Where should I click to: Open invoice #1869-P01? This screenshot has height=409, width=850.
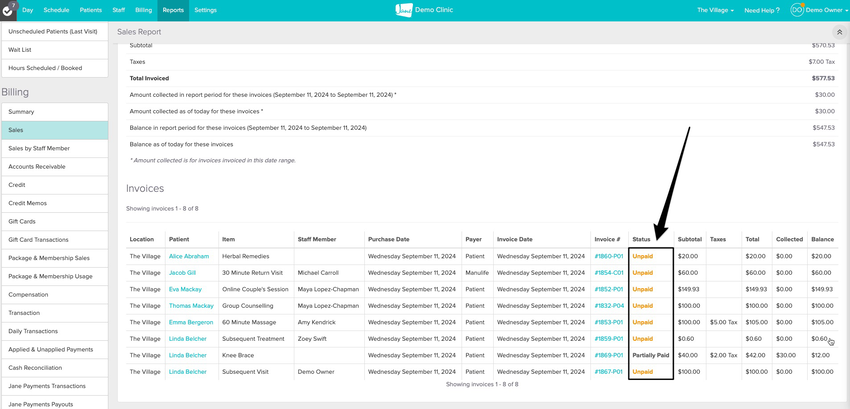pos(609,355)
